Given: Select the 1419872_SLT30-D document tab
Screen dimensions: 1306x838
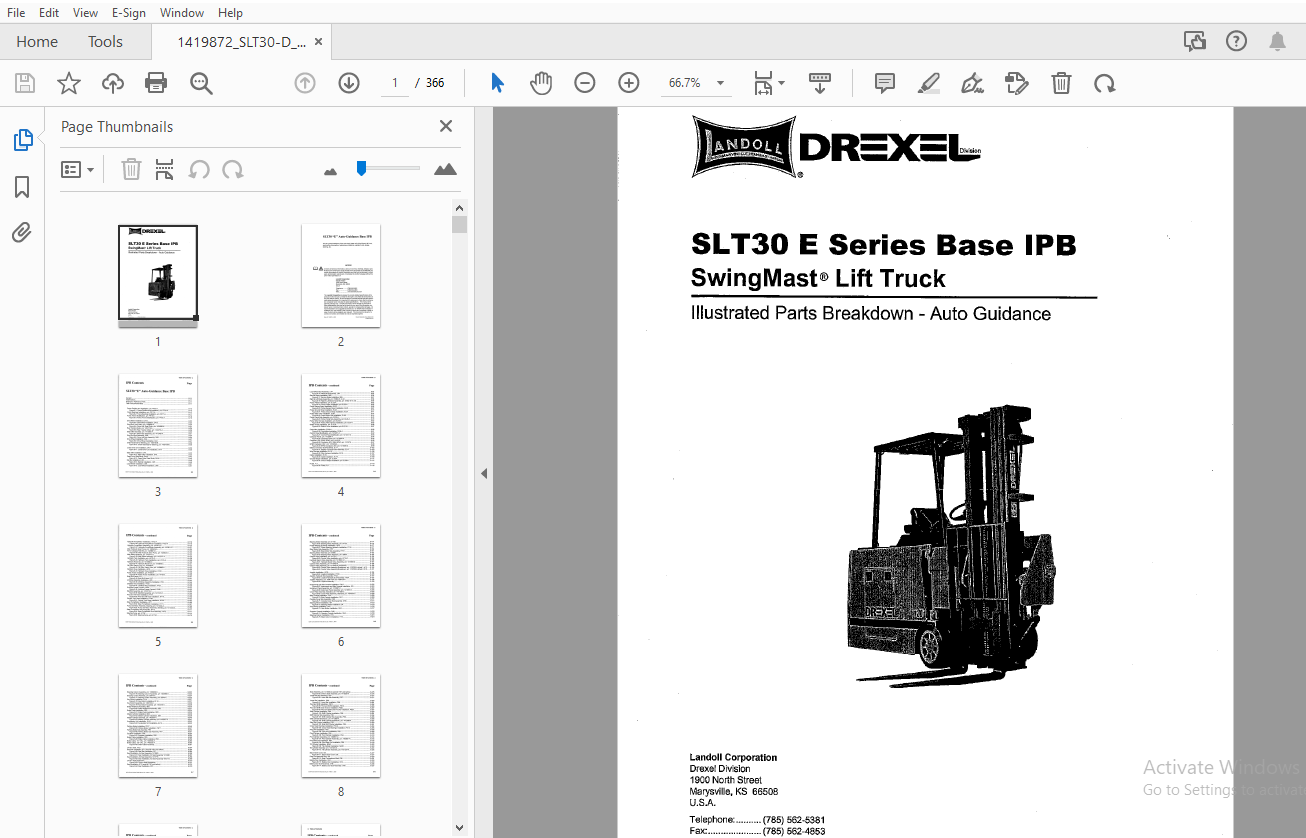Looking at the screenshot, I should coord(241,42).
